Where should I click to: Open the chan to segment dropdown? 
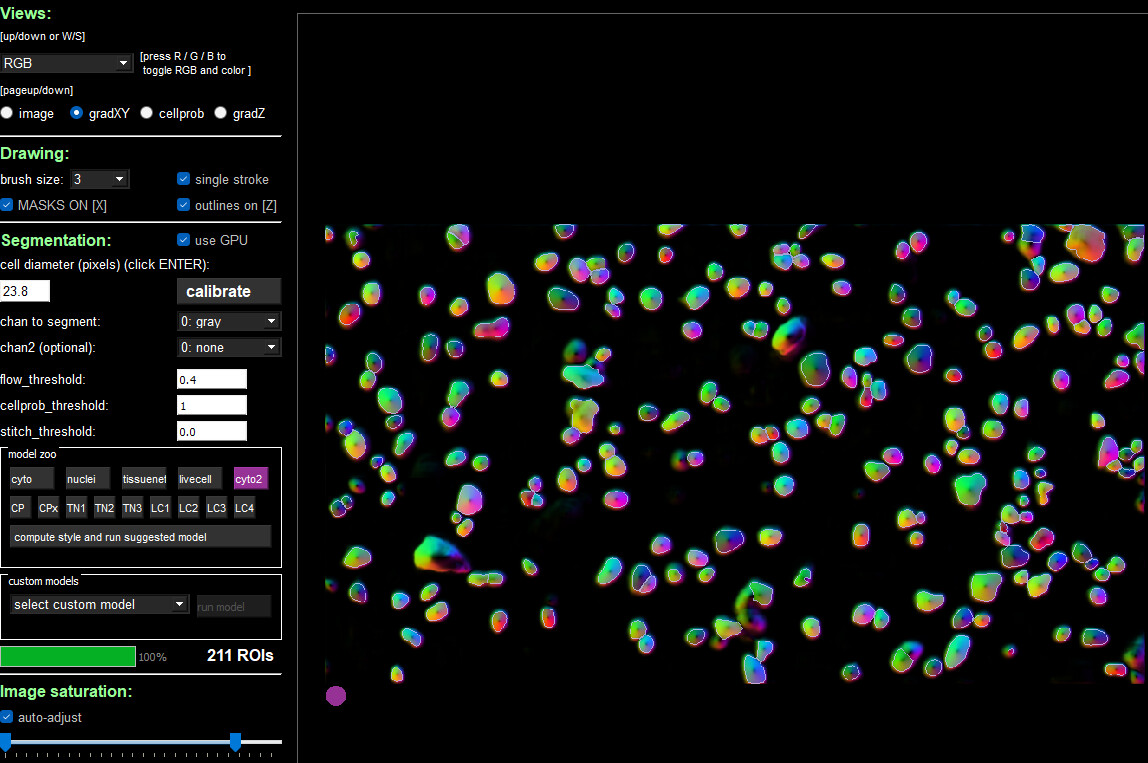pyautogui.click(x=228, y=321)
